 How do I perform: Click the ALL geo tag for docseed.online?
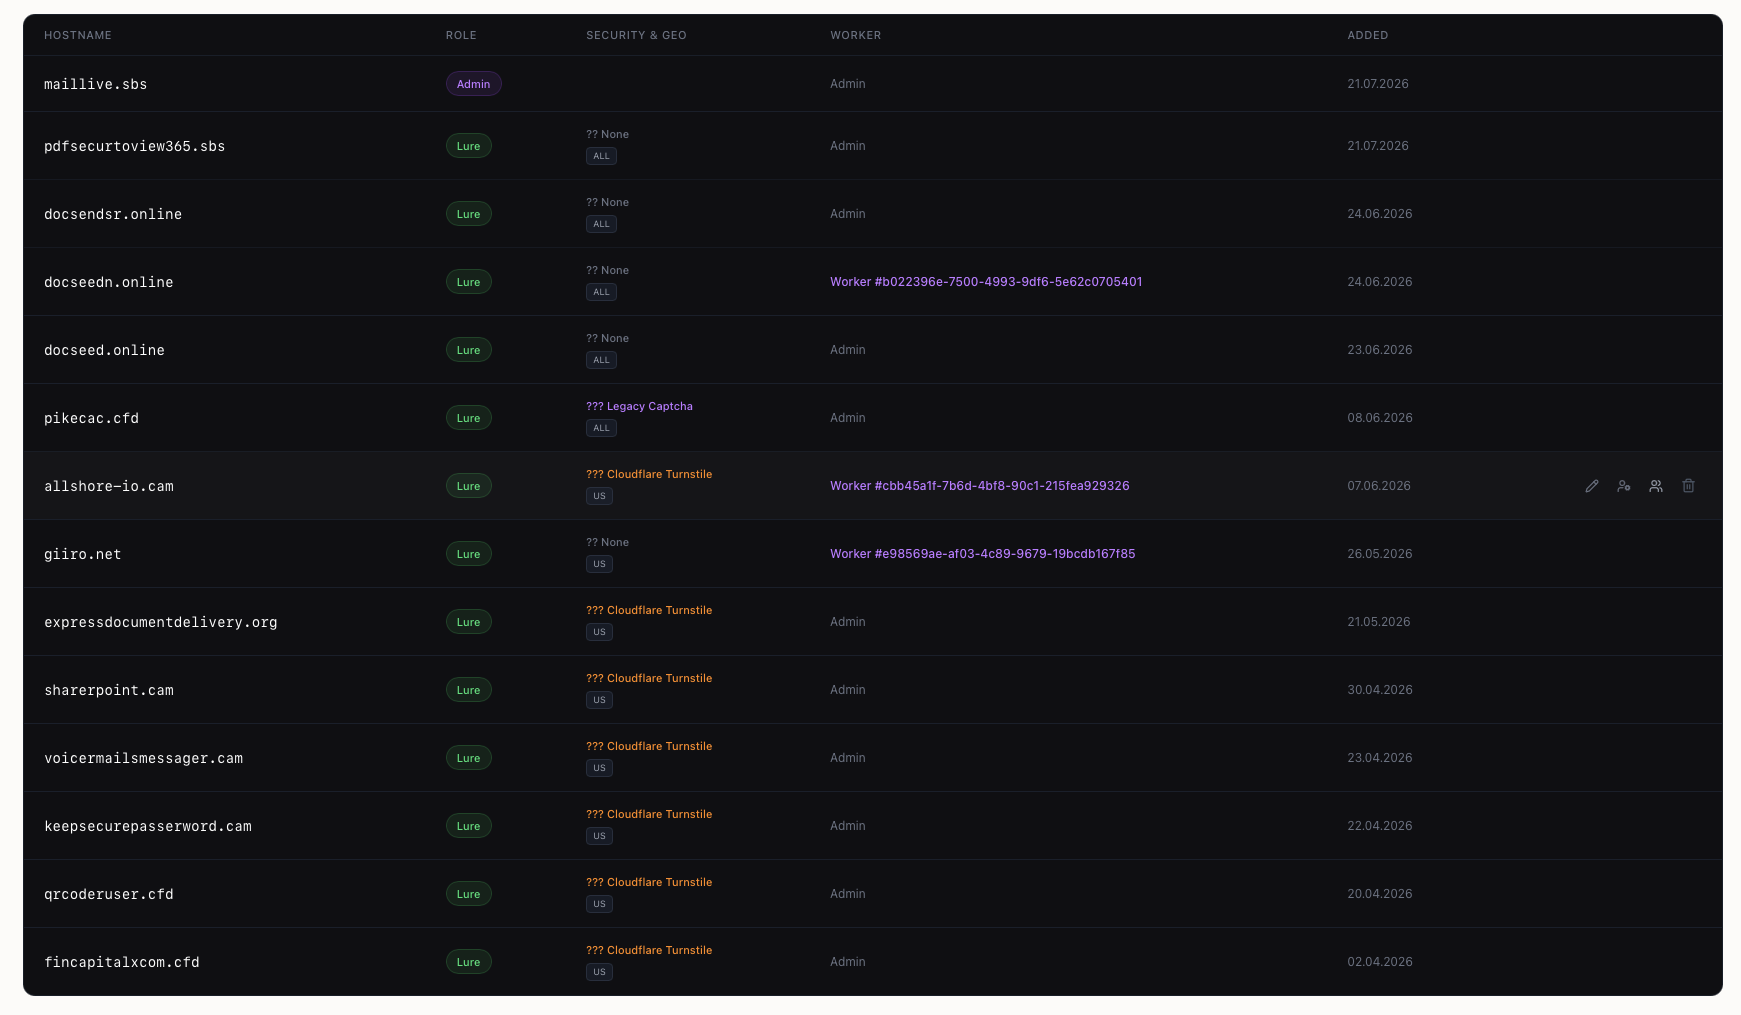601,360
